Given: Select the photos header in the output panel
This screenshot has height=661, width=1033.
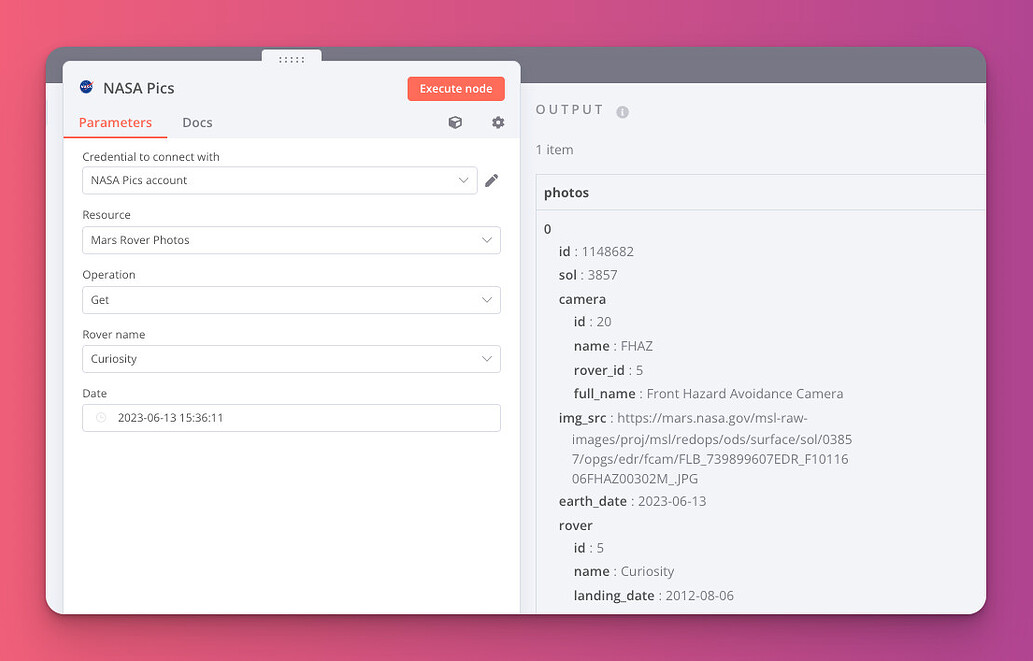Looking at the screenshot, I should [x=566, y=190].
